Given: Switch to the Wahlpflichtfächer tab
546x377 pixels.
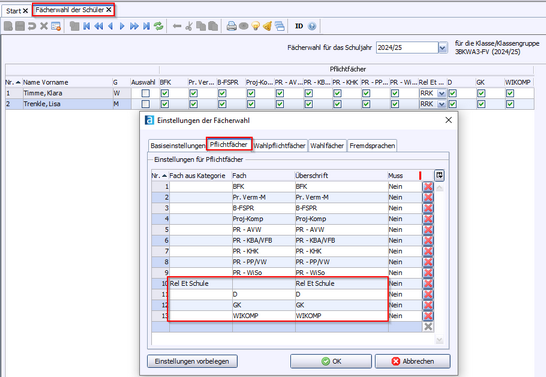Looking at the screenshot, I should (x=280, y=146).
